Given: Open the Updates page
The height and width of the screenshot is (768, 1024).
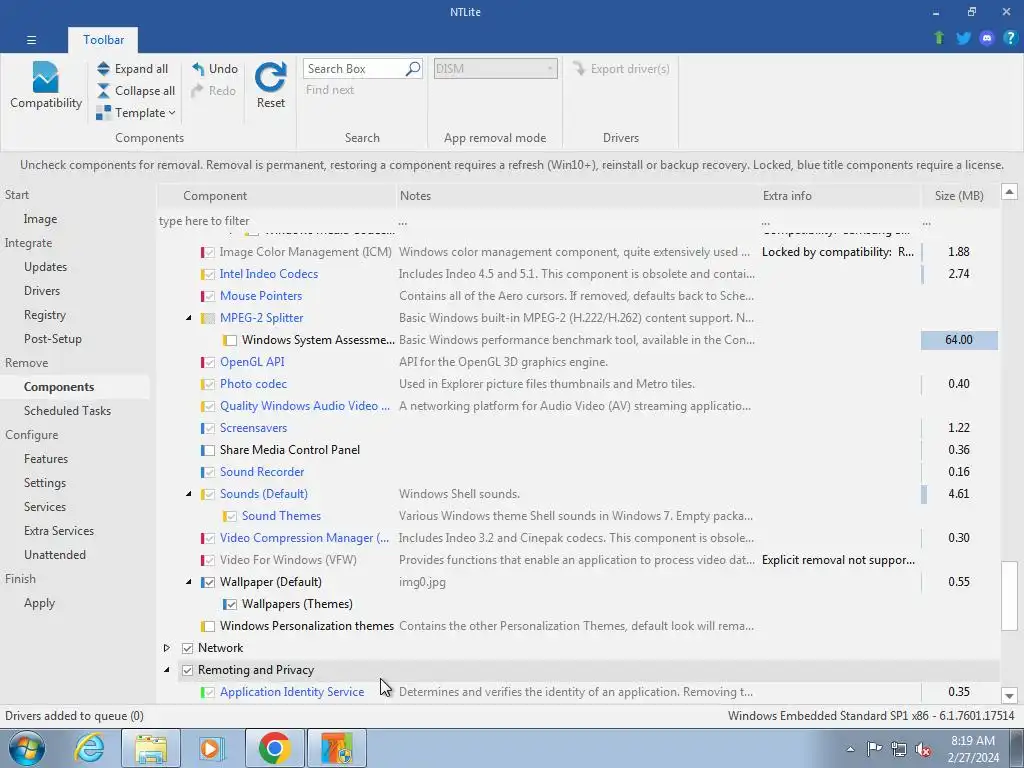Looking at the screenshot, I should click(46, 267).
